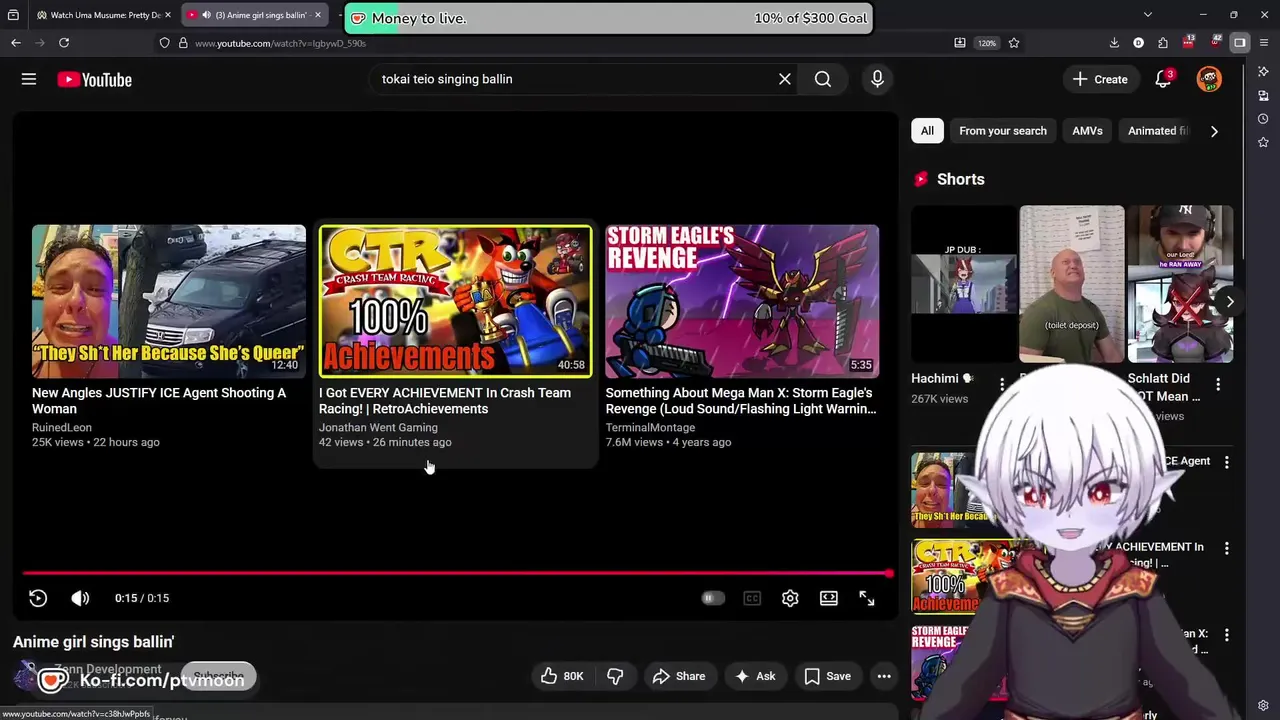Open the extensions puzzle icon
1280x720 pixels.
1163,43
